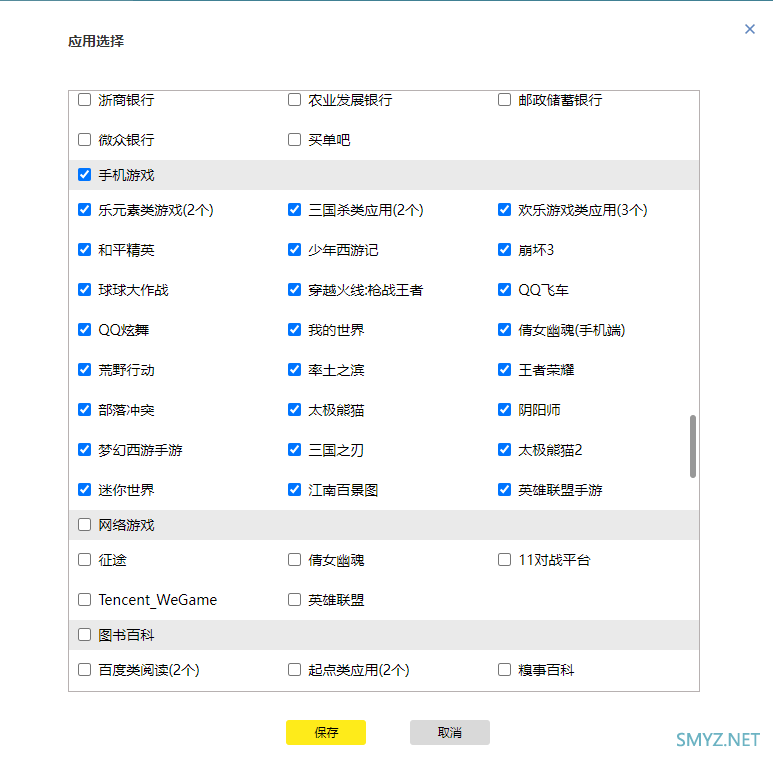The image size is (773, 759).
Task: Uncheck 倩女幽魂(手机端) checkbox
Action: pos(504,330)
